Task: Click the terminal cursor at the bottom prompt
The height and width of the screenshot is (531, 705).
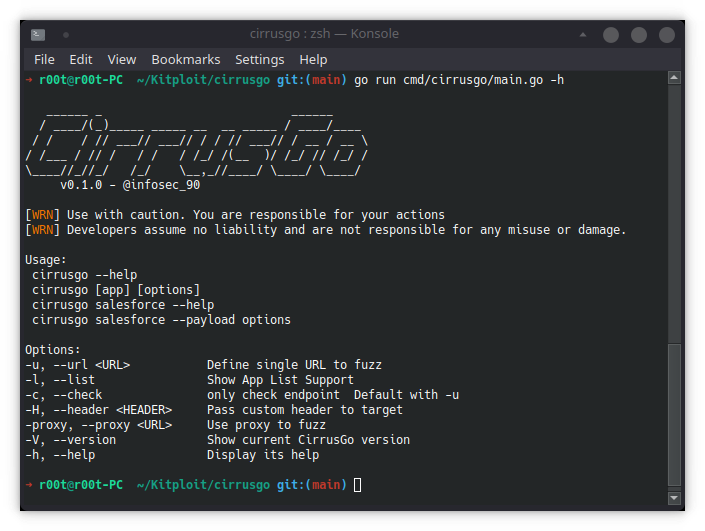Action: pos(357,485)
